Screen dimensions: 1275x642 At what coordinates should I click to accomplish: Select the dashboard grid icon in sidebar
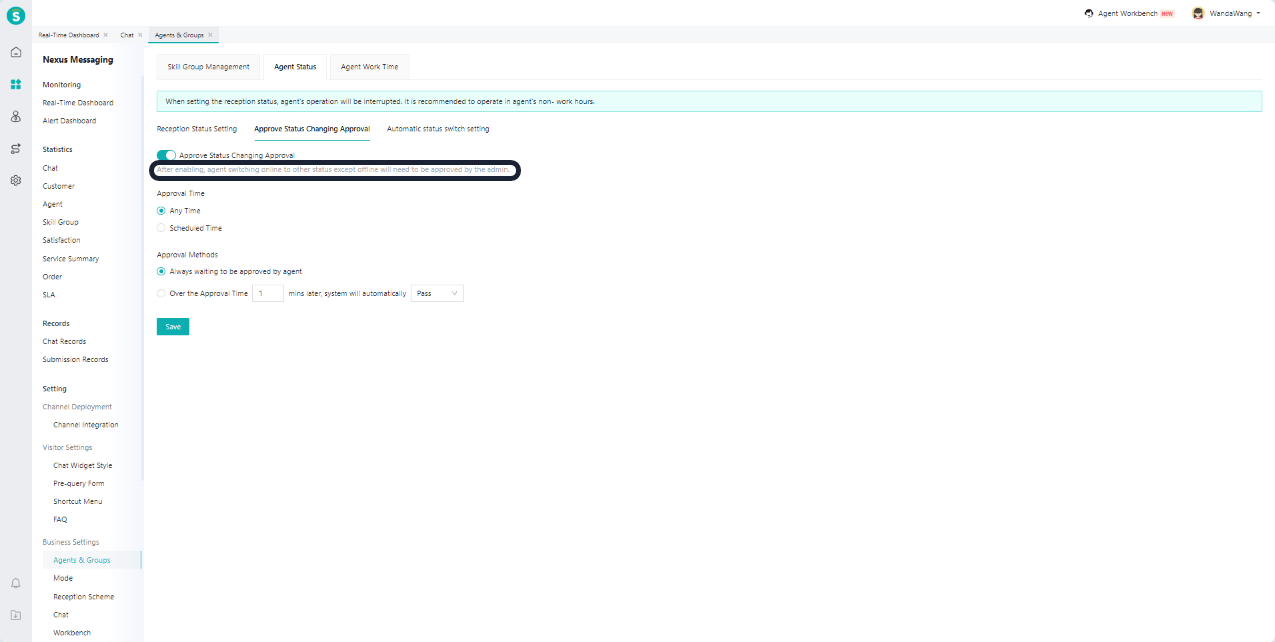point(15,84)
